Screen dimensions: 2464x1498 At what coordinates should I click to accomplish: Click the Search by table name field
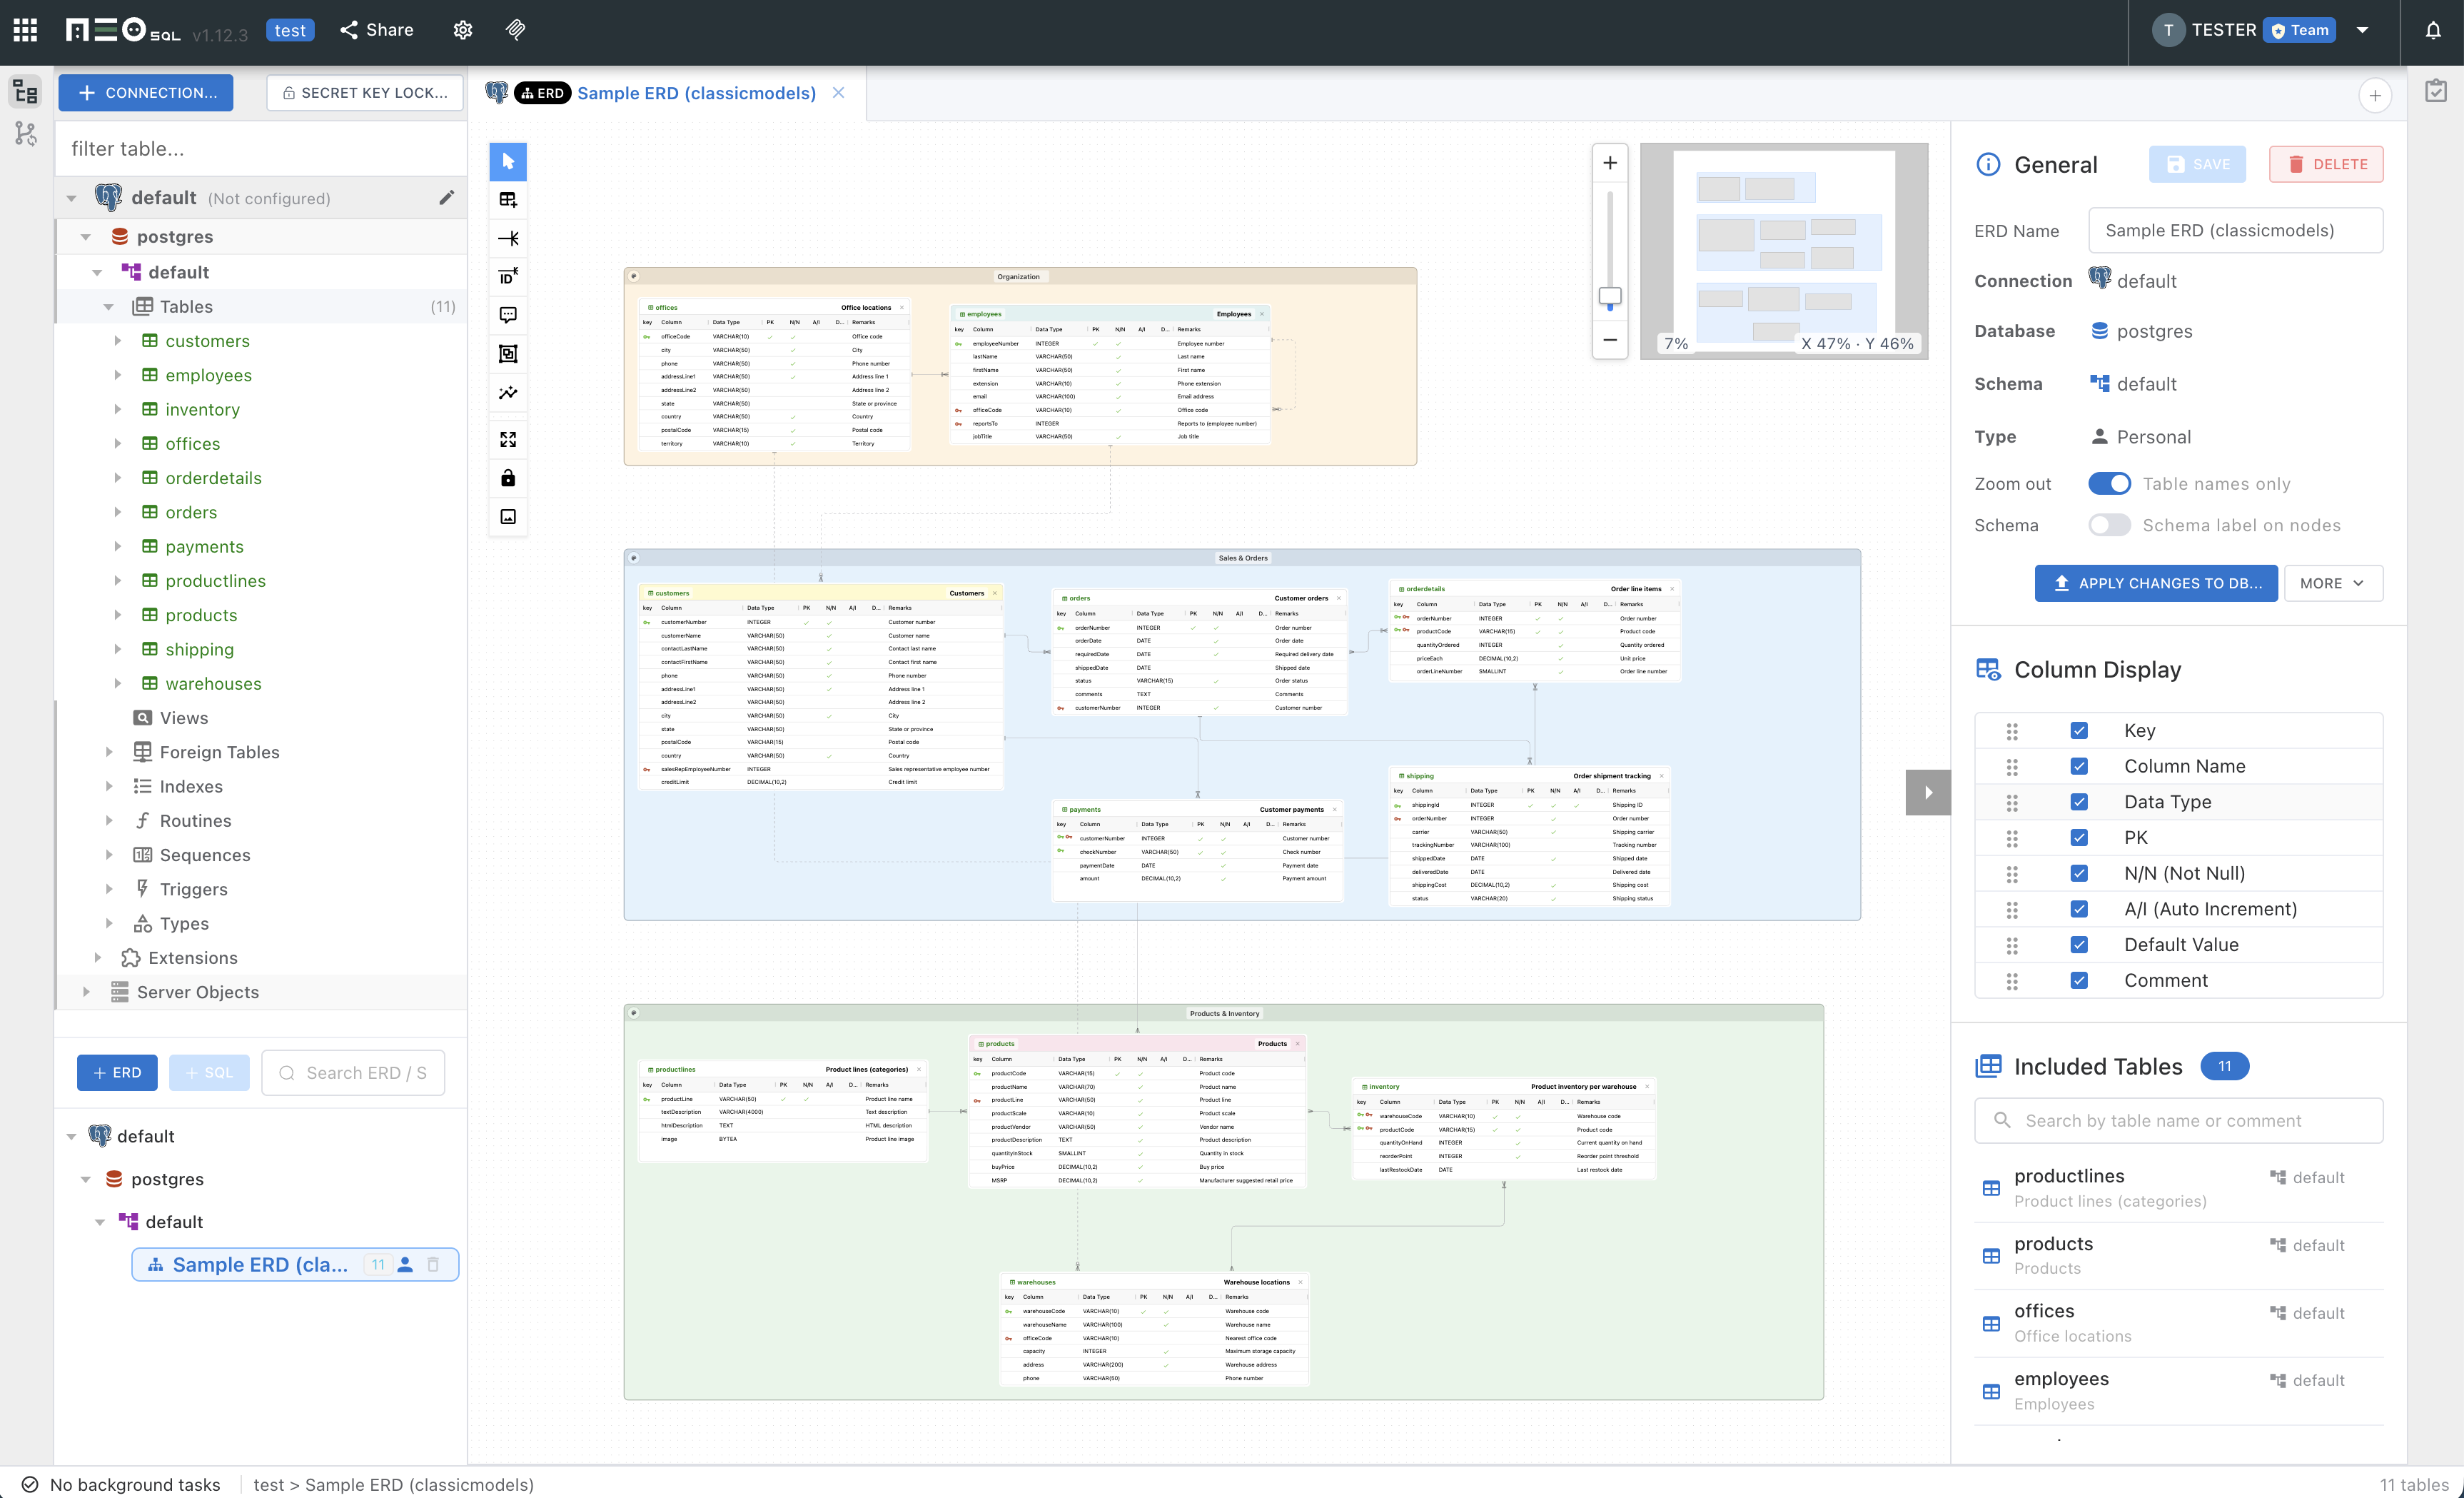coord(2179,1121)
